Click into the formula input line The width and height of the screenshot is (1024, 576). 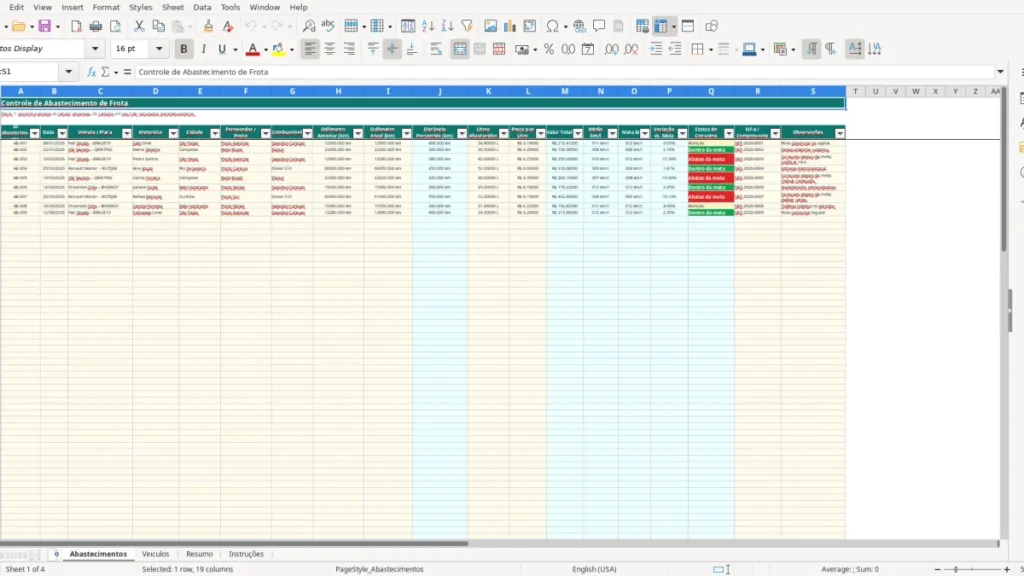coord(564,72)
